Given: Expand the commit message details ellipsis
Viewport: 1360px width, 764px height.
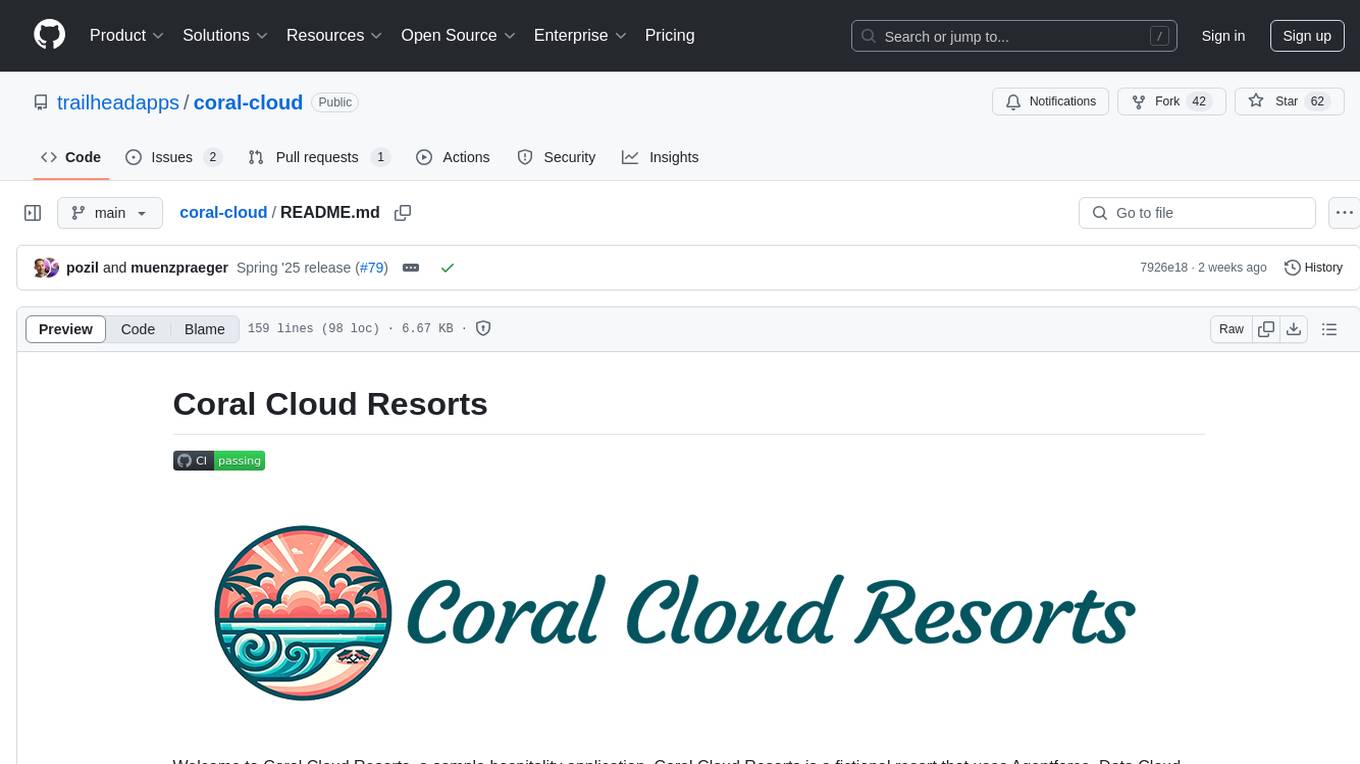Looking at the screenshot, I should tap(410, 268).
